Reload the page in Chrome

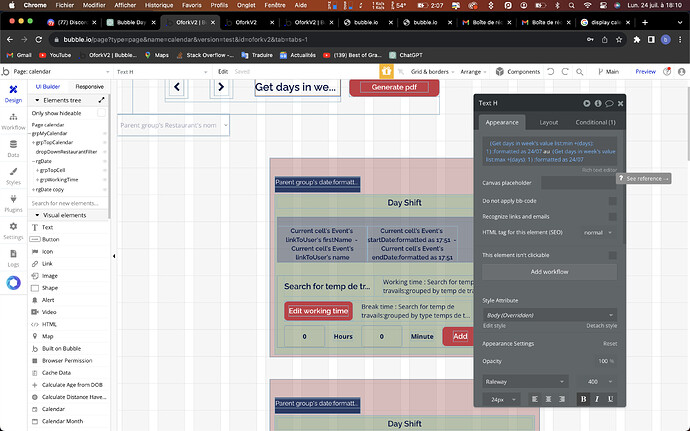[39, 40]
